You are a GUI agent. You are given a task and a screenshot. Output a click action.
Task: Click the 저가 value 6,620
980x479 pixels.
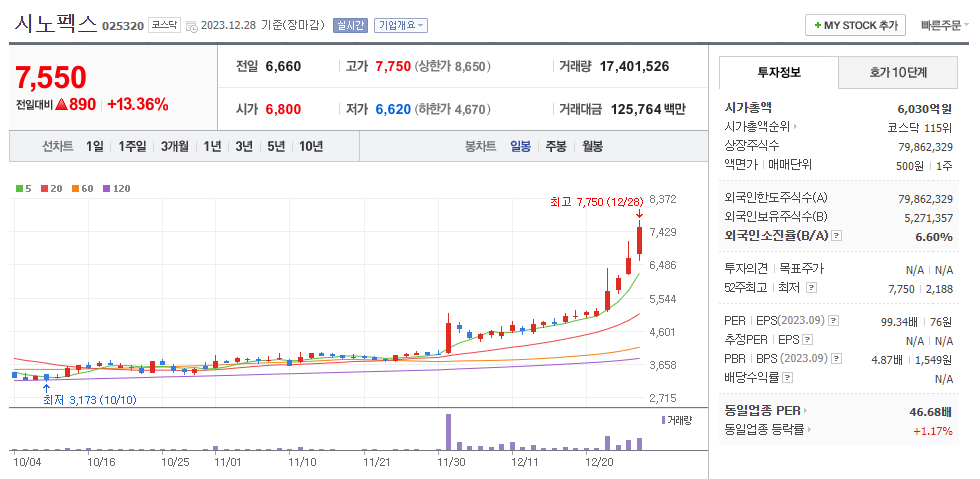coord(393,109)
